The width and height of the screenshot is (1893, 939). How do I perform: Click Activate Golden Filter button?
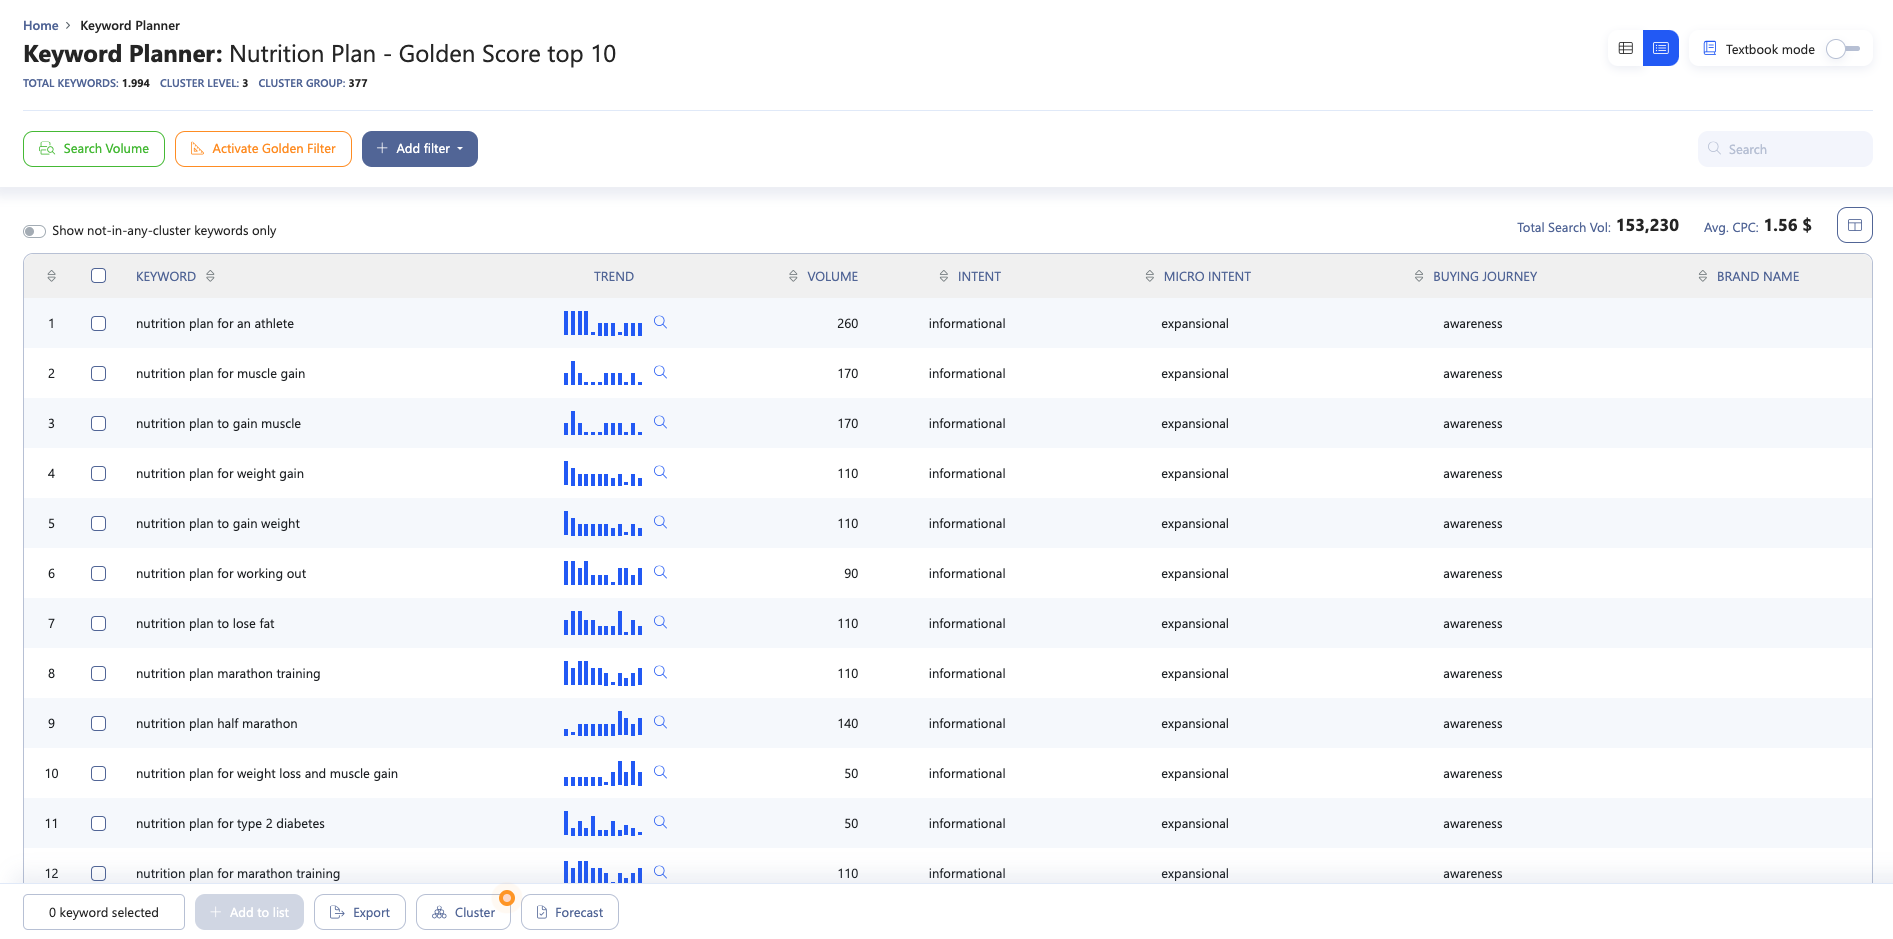tap(263, 149)
